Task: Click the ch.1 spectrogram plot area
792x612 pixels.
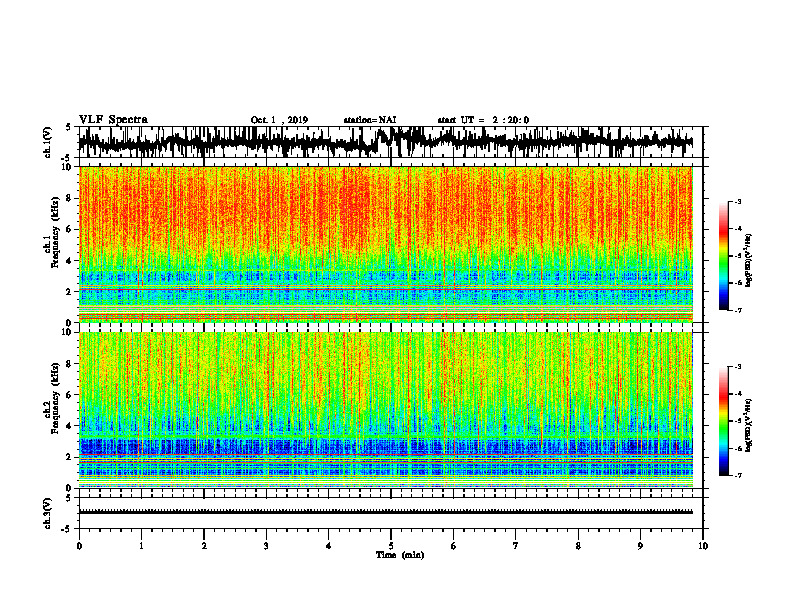Action: pos(386,244)
